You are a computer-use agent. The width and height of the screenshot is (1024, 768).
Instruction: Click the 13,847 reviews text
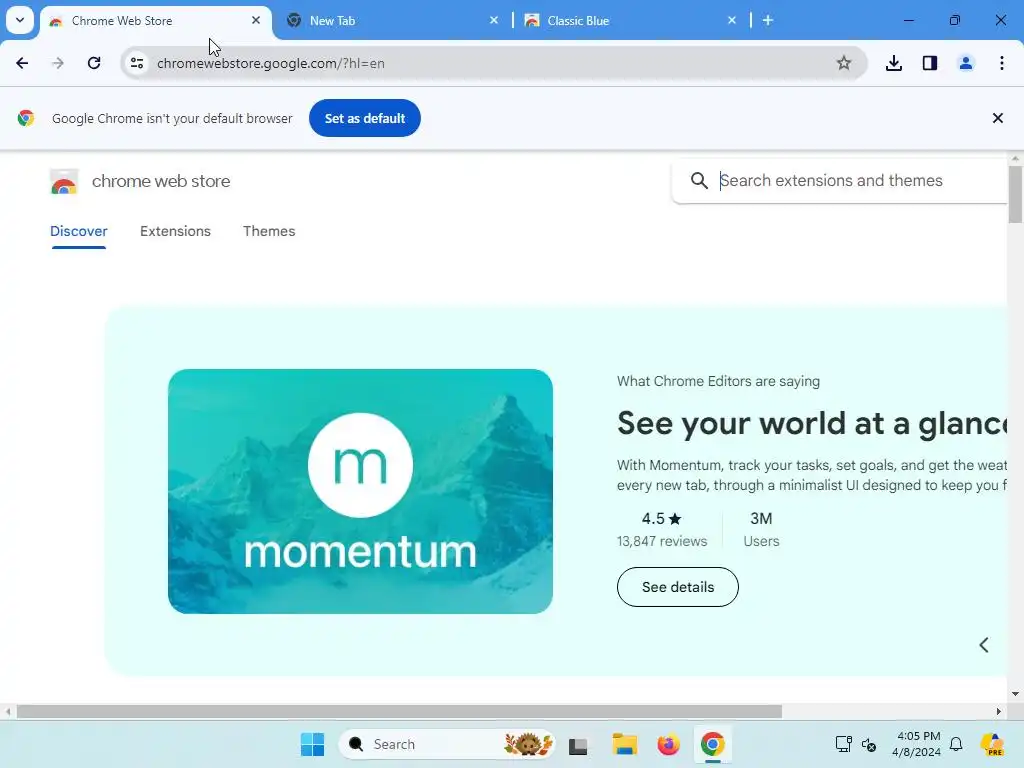pyautogui.click(x=662, y=541)
